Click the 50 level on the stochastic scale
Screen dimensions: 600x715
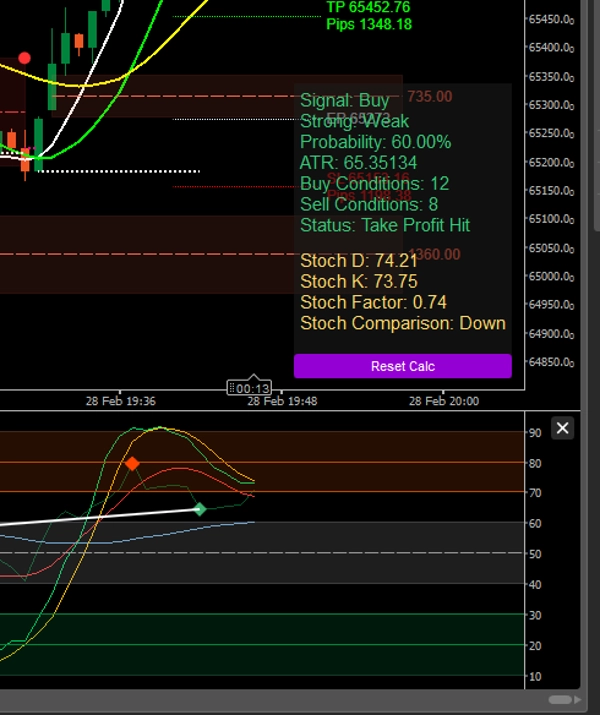point(536,554)
